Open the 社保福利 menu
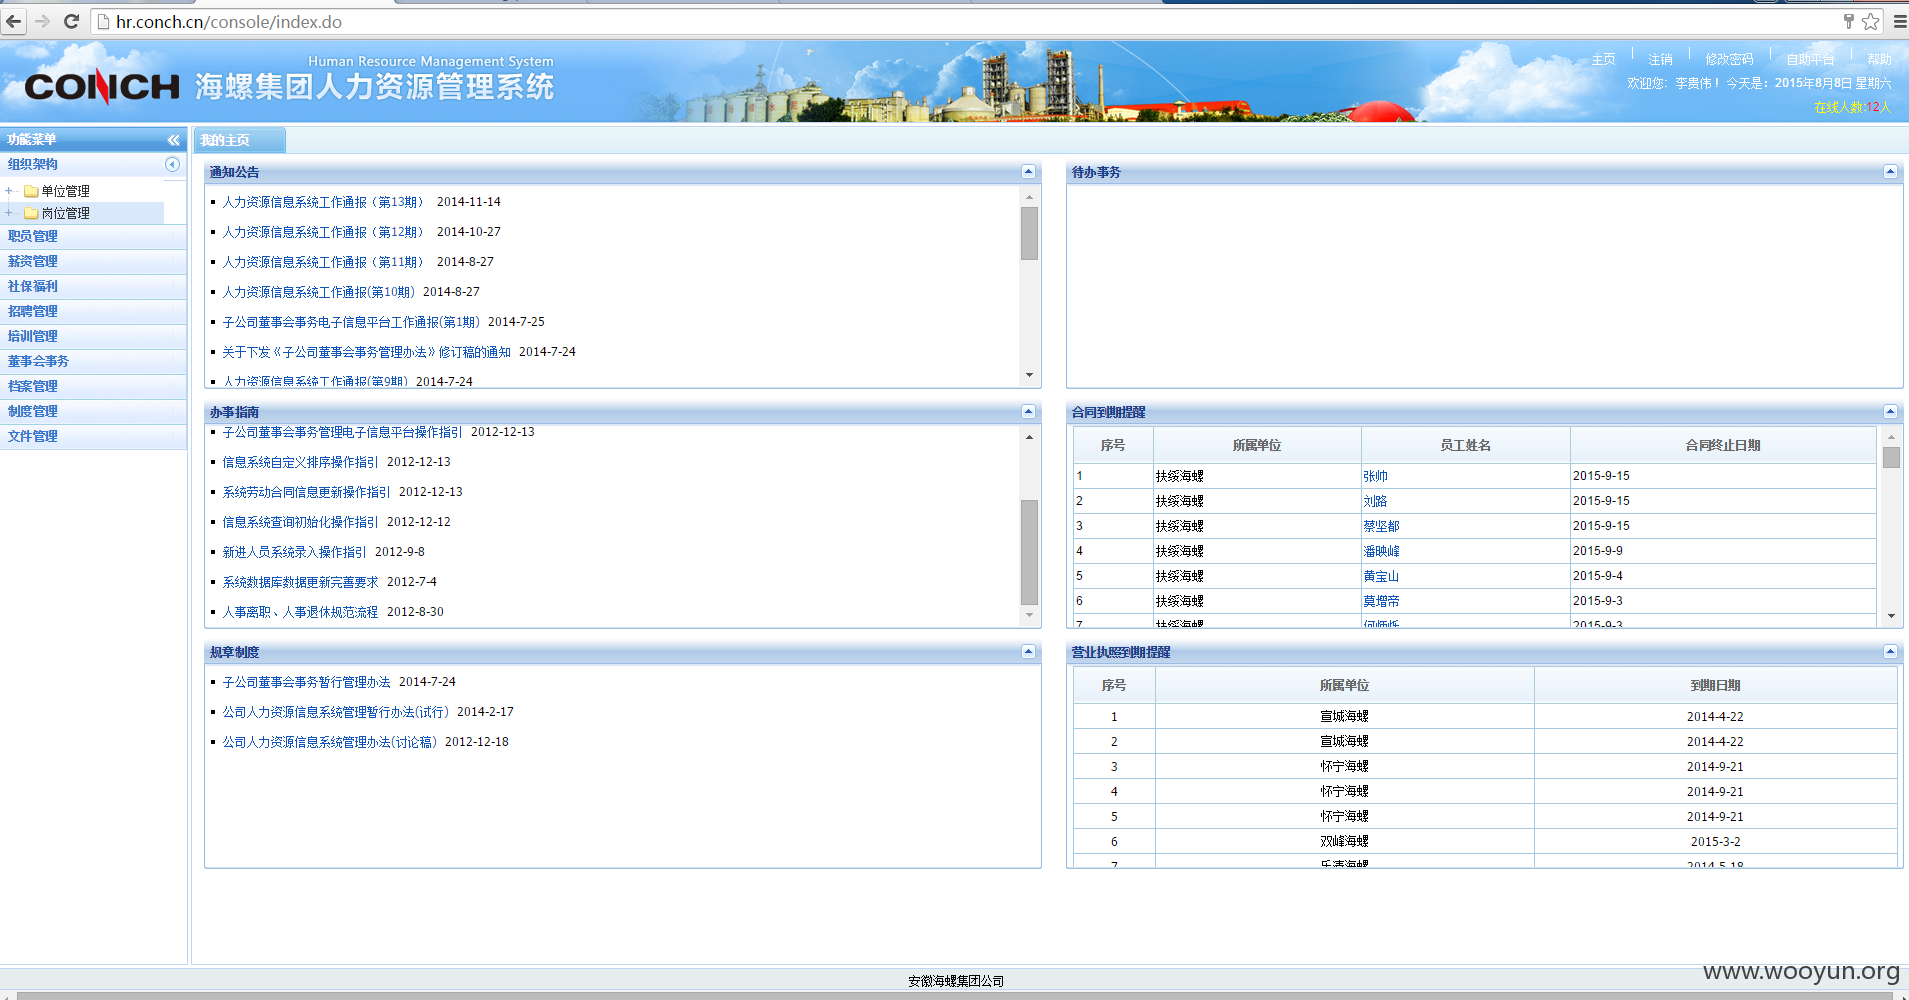The image size is (1909, 1000). [x=93, y=286]
